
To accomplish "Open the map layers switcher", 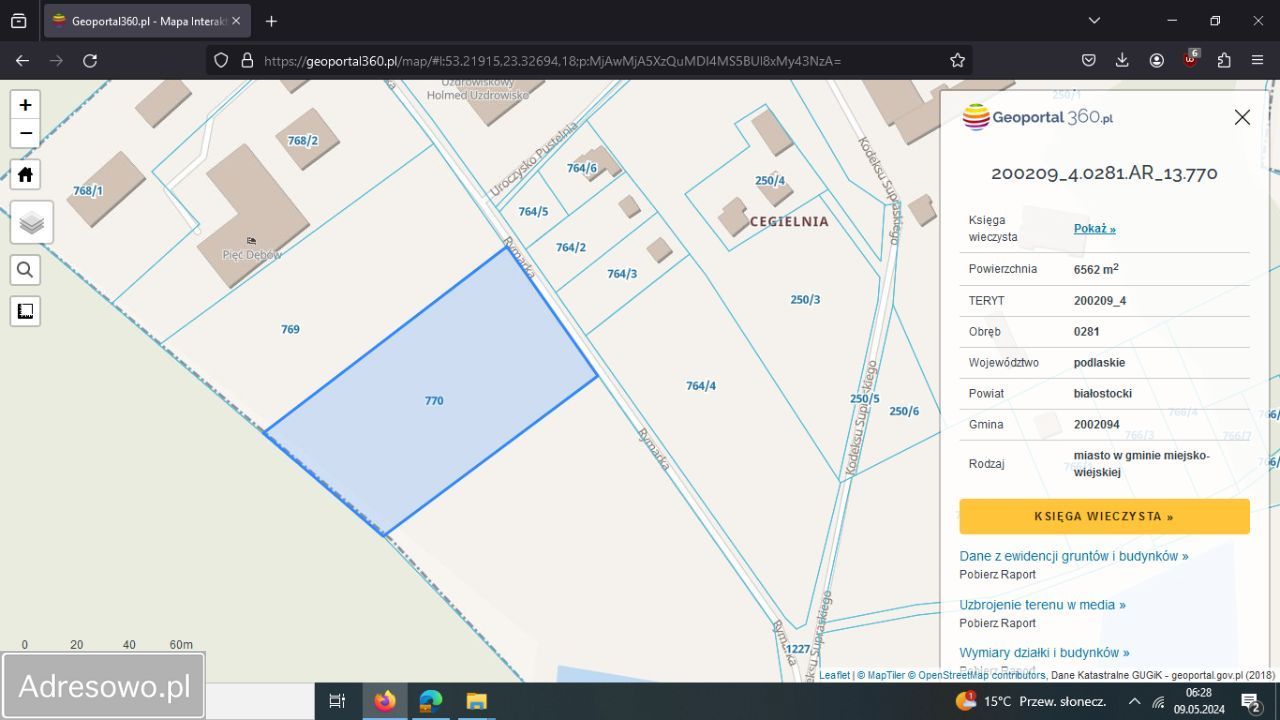I will coord(31,222).
